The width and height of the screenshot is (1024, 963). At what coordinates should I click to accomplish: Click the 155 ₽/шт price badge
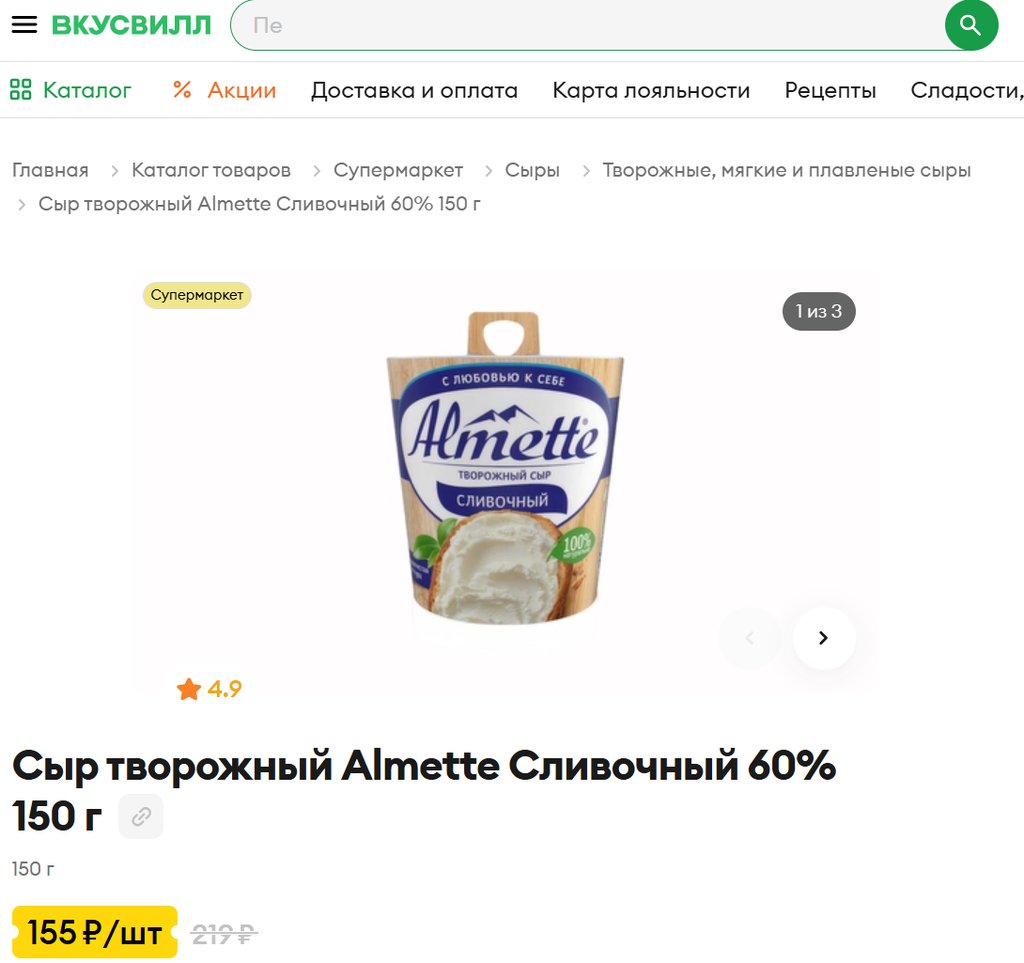95,932
